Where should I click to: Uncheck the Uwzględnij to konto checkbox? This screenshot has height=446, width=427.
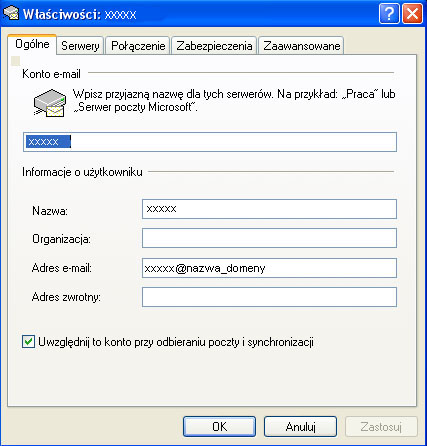point(28,342)
